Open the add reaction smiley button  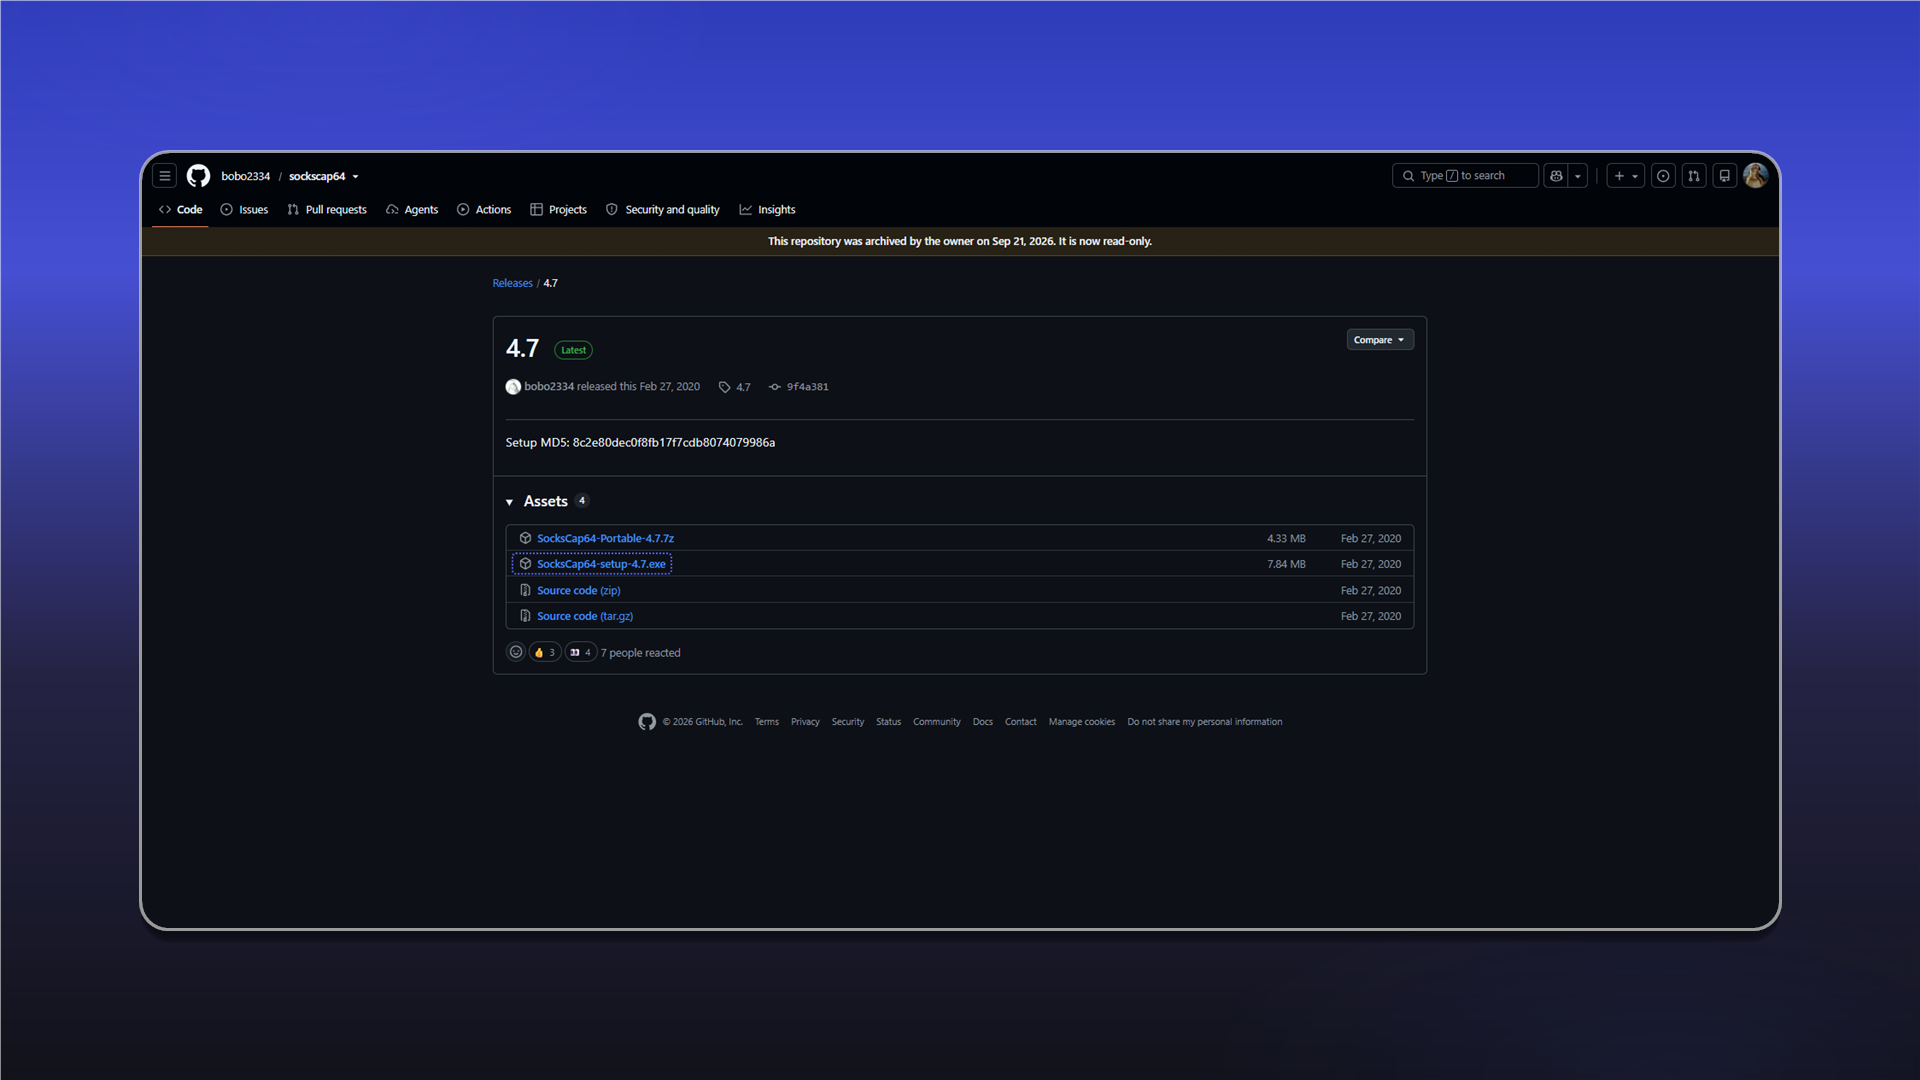coord(516,652)
